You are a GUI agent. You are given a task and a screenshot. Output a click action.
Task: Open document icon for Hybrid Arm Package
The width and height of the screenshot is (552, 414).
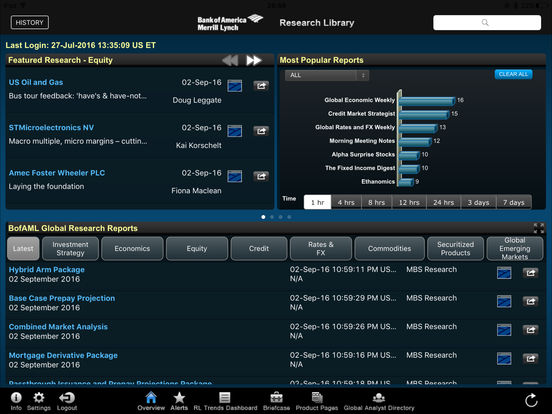click(x=504, y=273)
